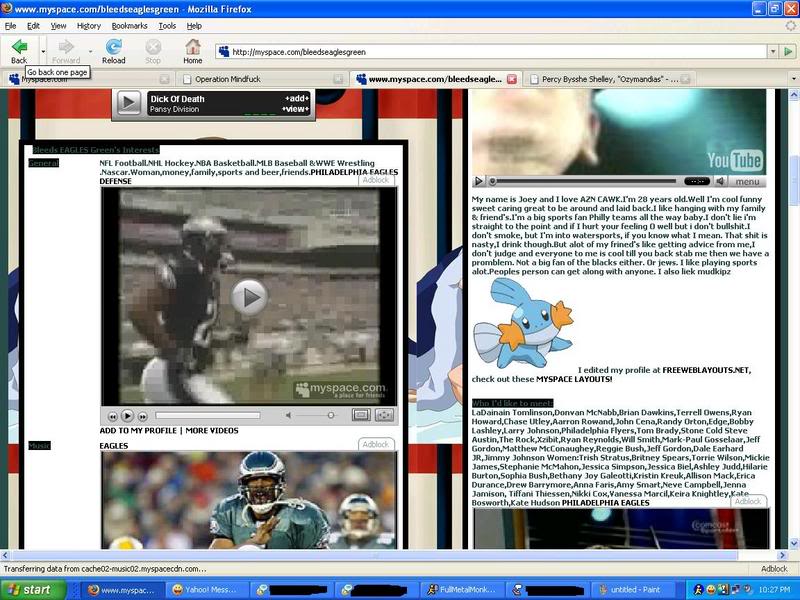Viewport: 800px width, 600px height.
Task: Click the rewind button in the MySpace video player
Action: (113, 416)
